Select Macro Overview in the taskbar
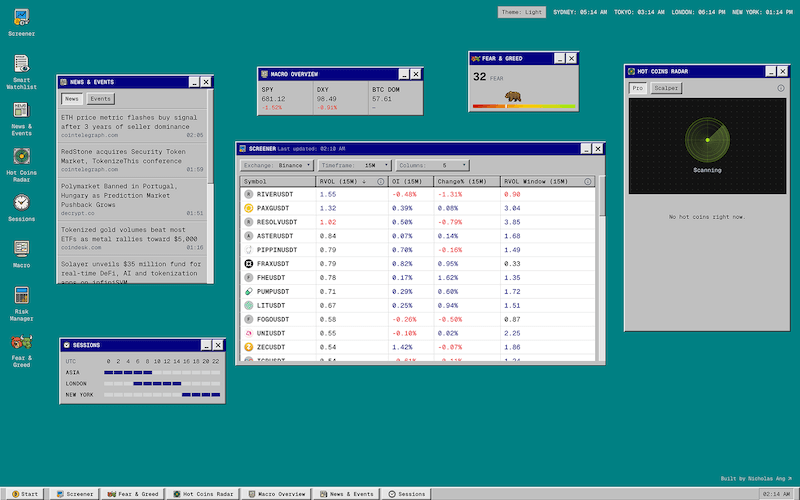This screenshot has width=800, height=500. pos(277,494)
